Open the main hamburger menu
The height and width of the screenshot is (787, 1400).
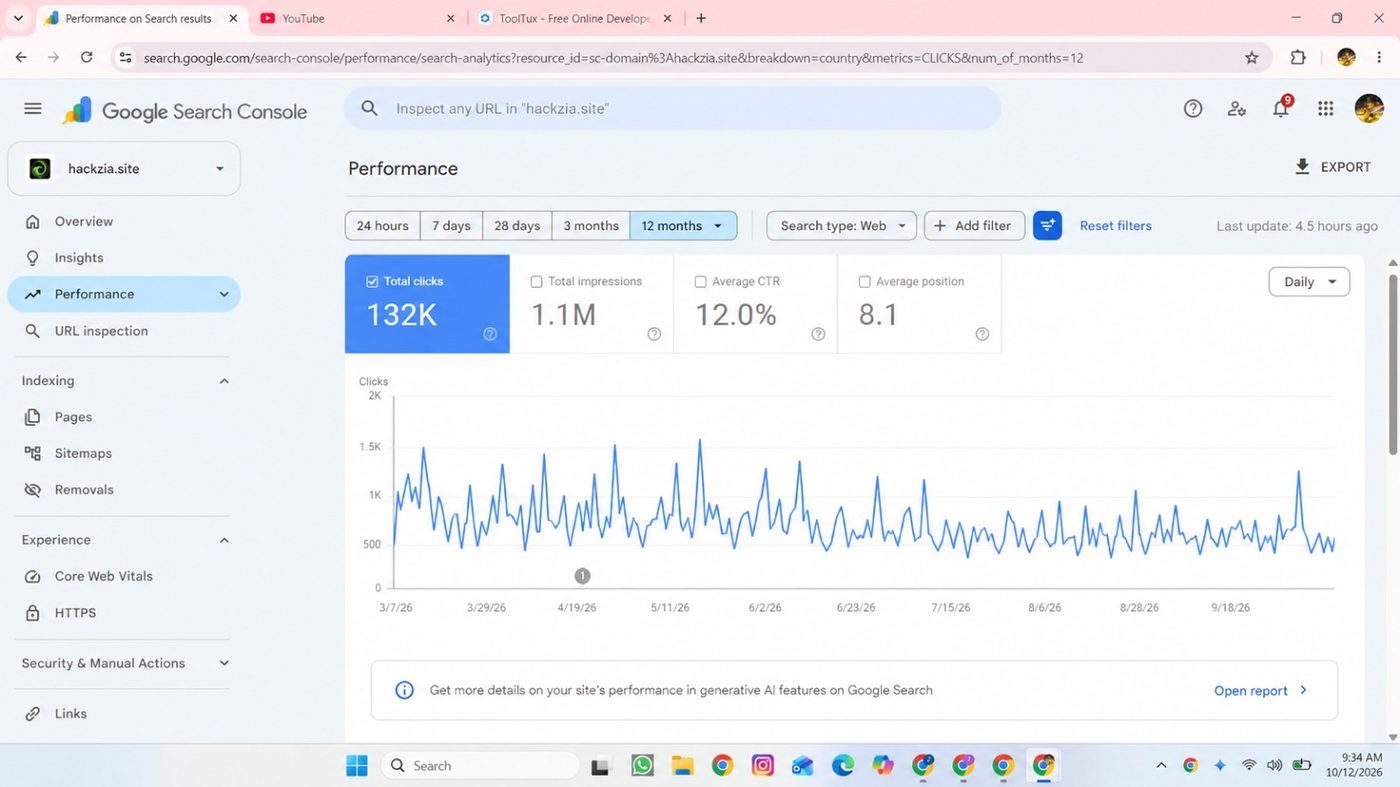[33, 109]
